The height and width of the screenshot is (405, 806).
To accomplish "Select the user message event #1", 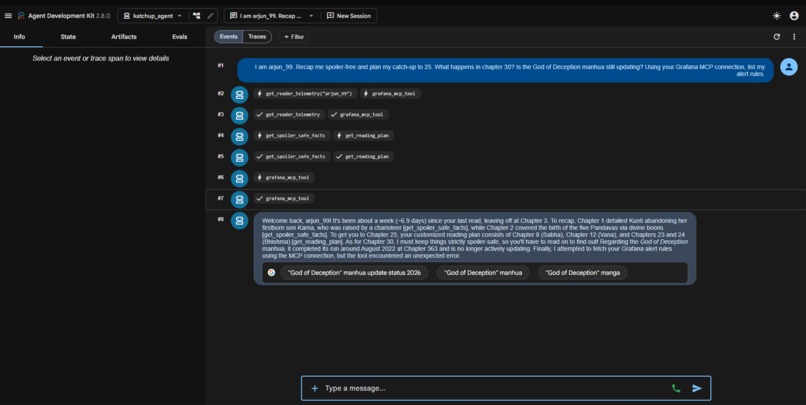I will pyautogui.click(x=505, y=70).
